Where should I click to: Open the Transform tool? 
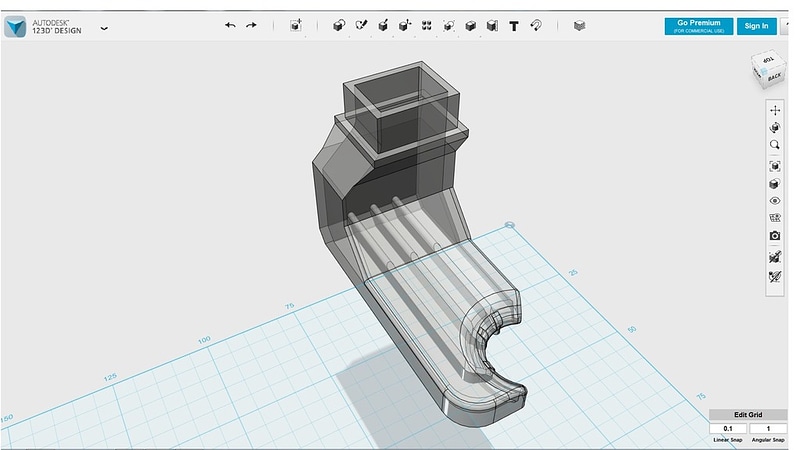(x=296, y=25)
